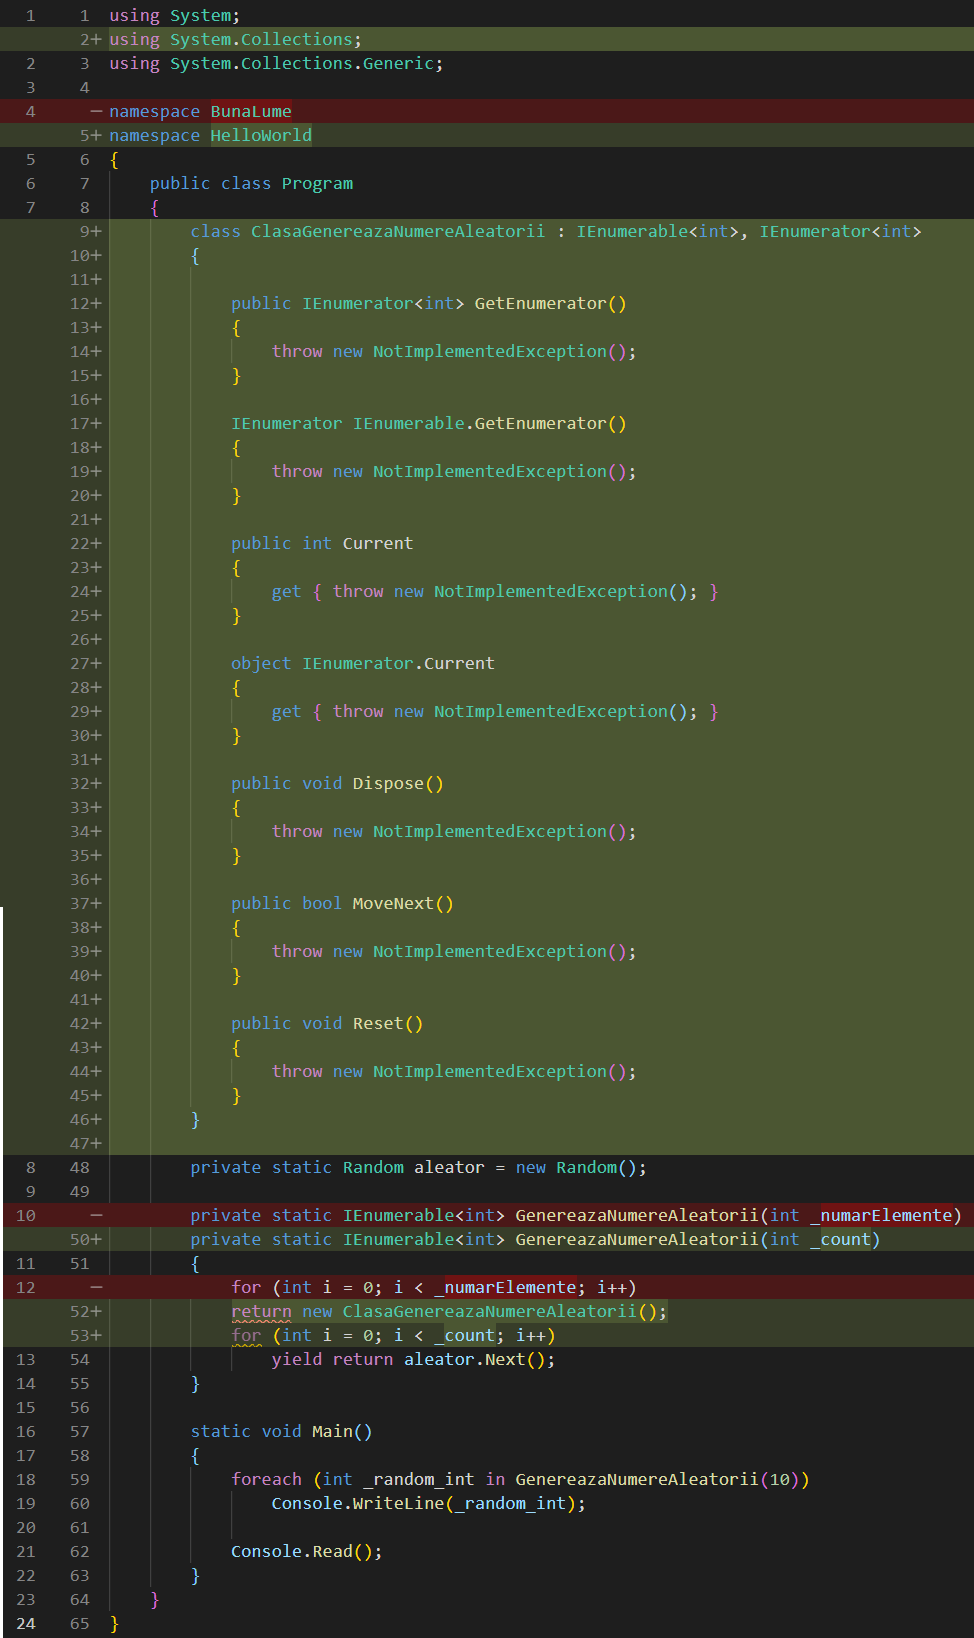The image size is (974, 1638).
Task: Click the 'foreach' keyword in Main
Action: tap(266, 1479)
